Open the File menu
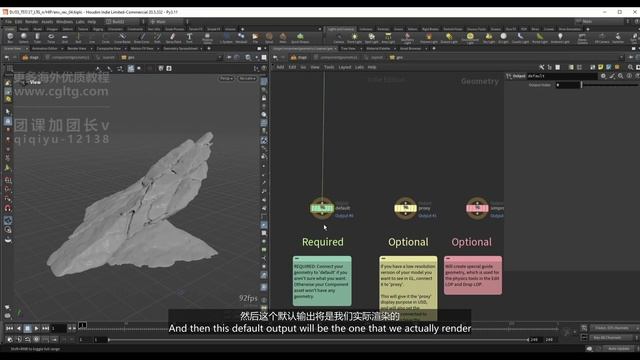The height and width of the screenshot is (360, 640). coord(9,22)
